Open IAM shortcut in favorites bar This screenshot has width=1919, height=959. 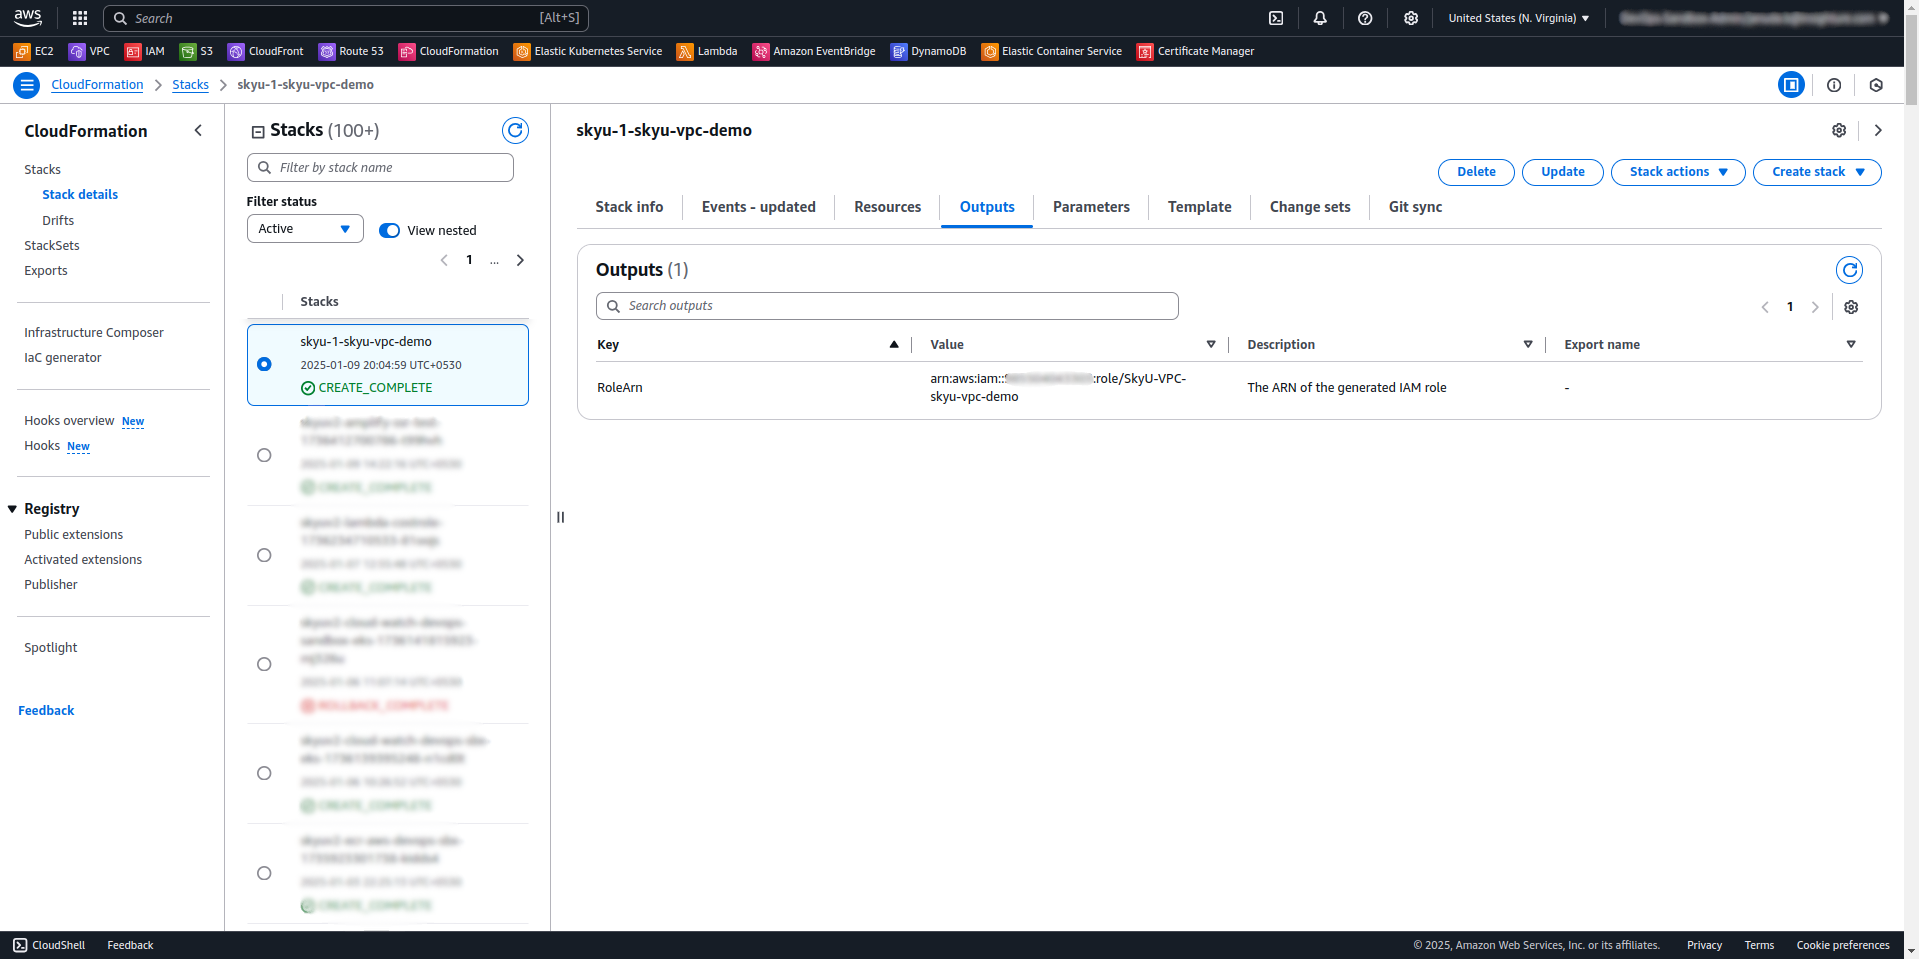(x=145, y=51)
